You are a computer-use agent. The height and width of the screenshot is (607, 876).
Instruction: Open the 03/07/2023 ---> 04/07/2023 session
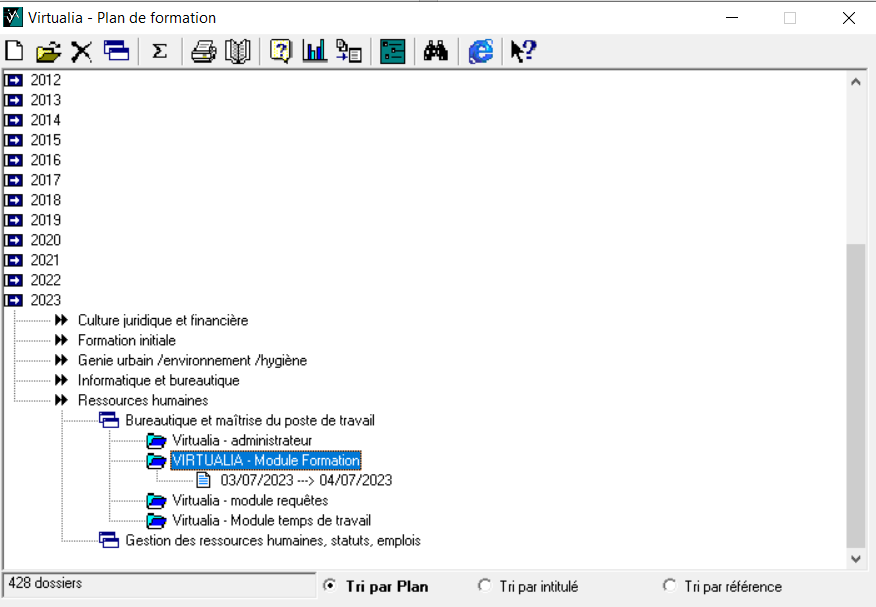306,480
